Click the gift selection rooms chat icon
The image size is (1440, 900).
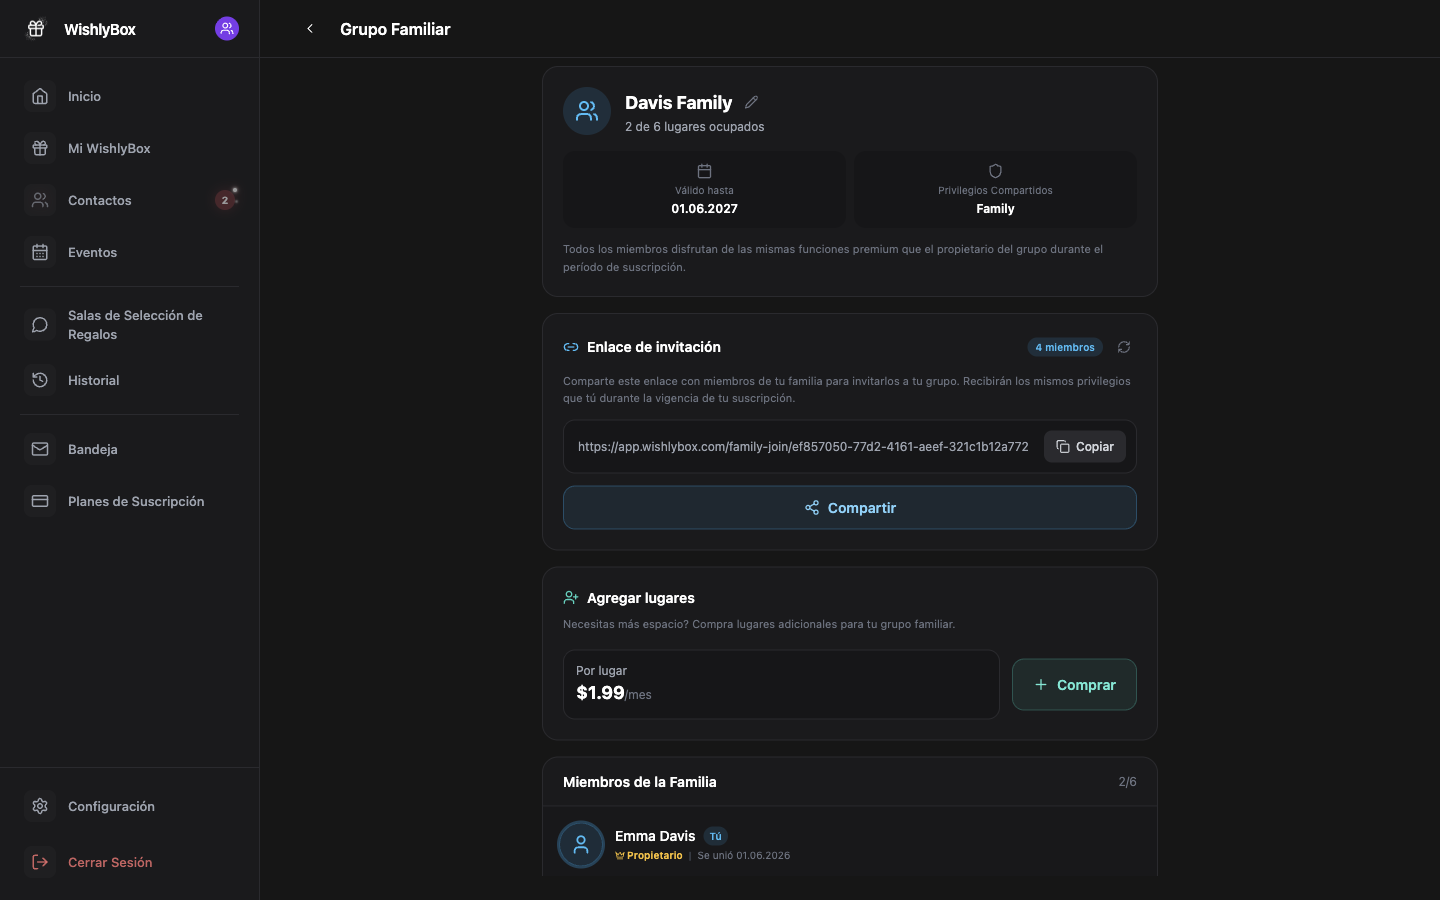pos(40,325)
